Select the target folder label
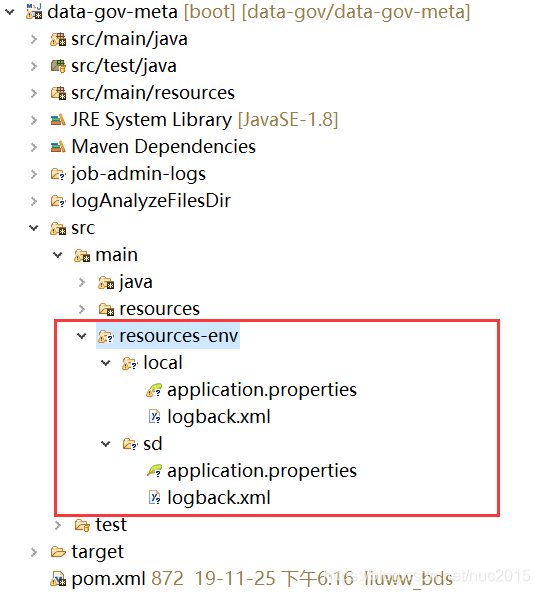Image resolution: width=540 pixels, height=594 pixels. coord(97,553)
